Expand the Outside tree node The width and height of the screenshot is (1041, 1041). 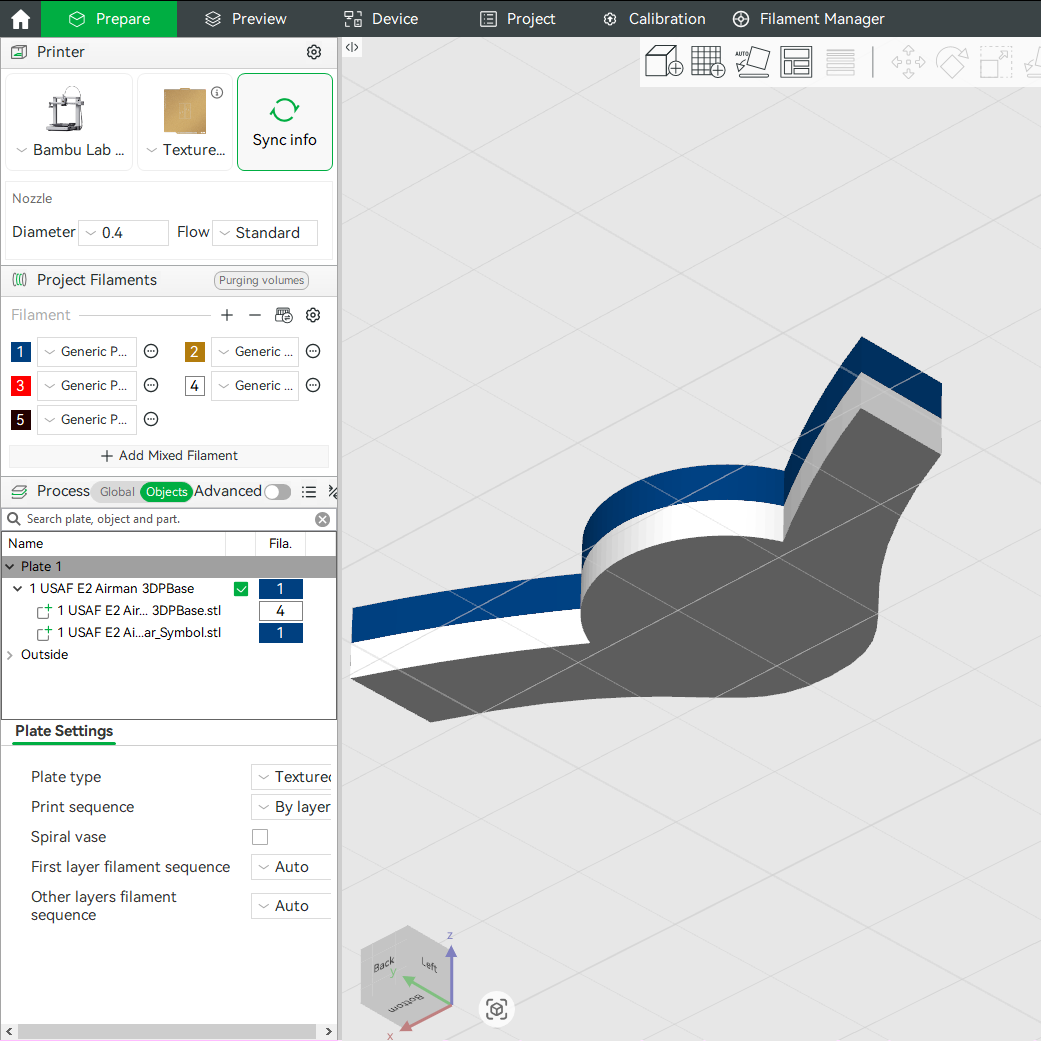click(x=10, y=655)
